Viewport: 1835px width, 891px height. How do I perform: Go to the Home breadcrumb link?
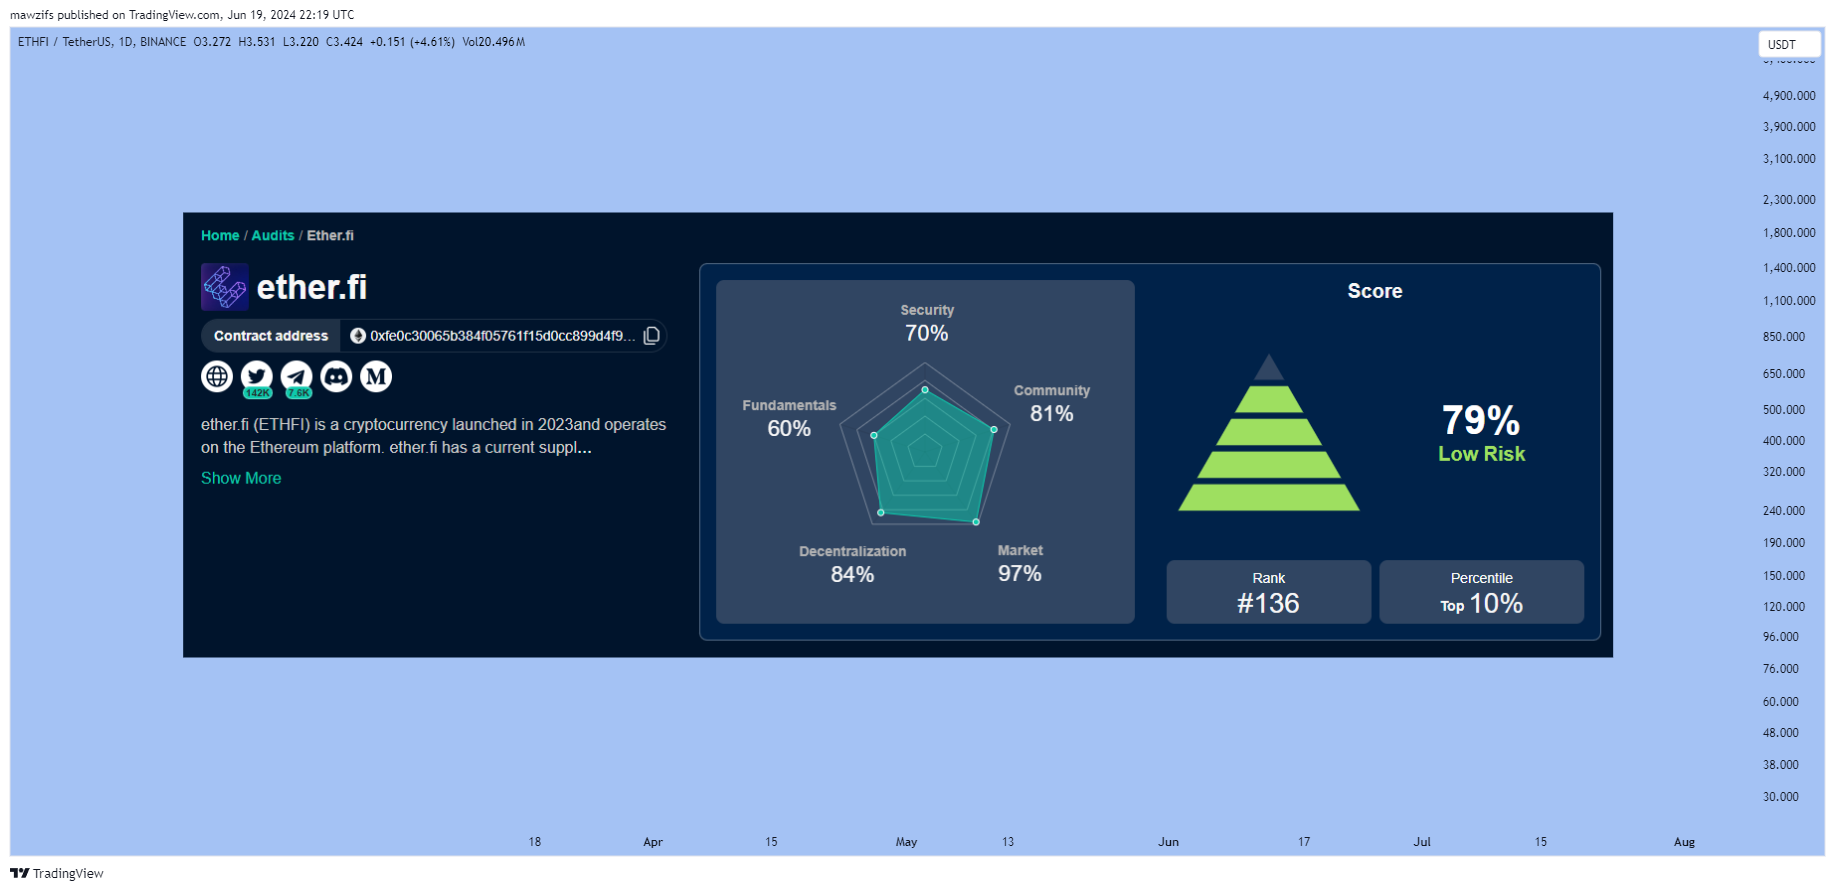click(x=220, y=236)
